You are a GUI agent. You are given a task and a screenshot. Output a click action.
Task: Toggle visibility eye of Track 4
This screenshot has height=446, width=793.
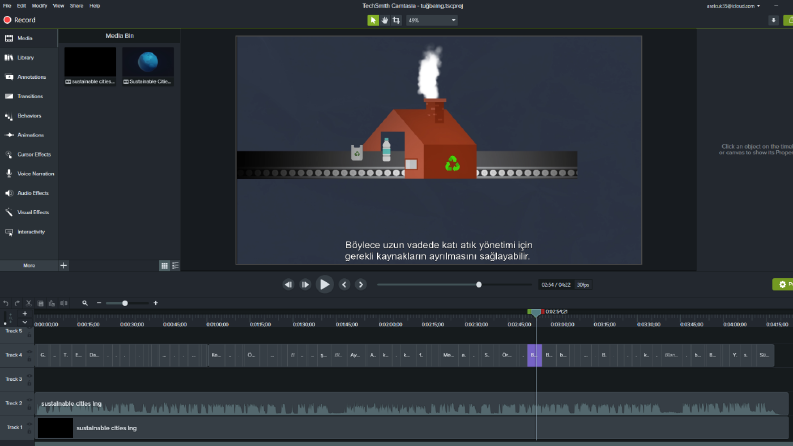point(29,352)
